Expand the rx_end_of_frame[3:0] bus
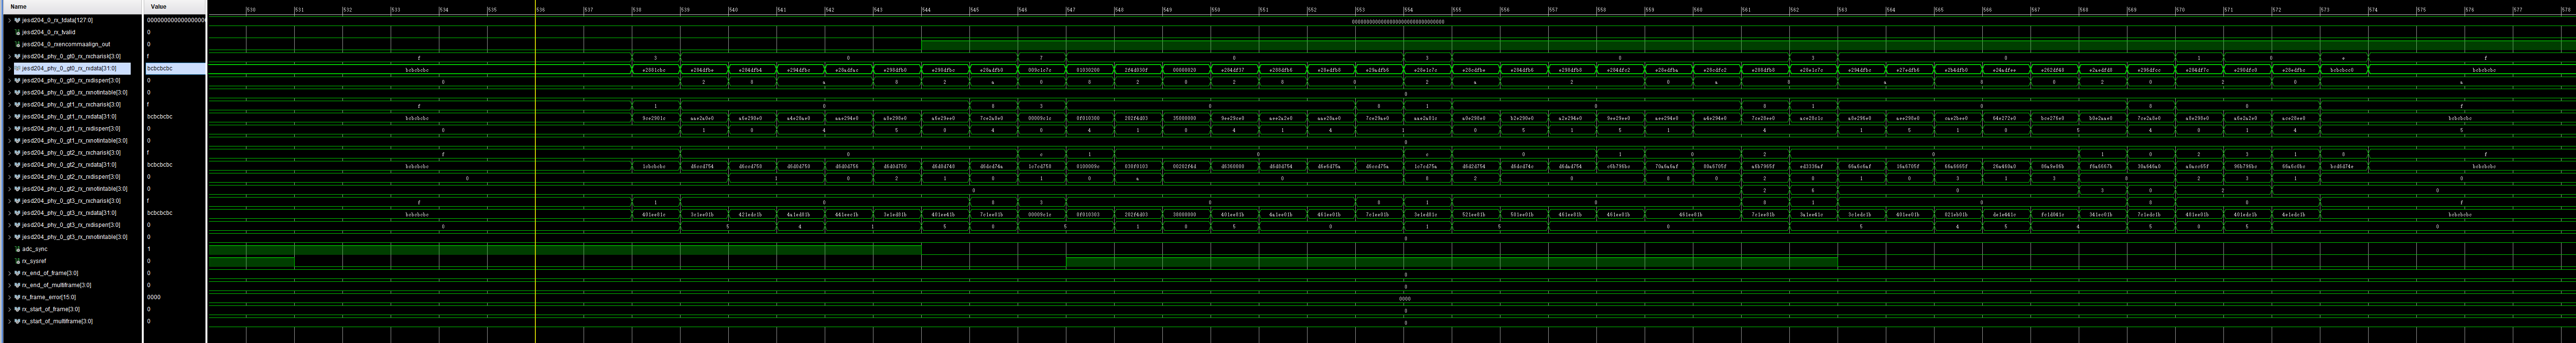 click(x=10, y=273)
